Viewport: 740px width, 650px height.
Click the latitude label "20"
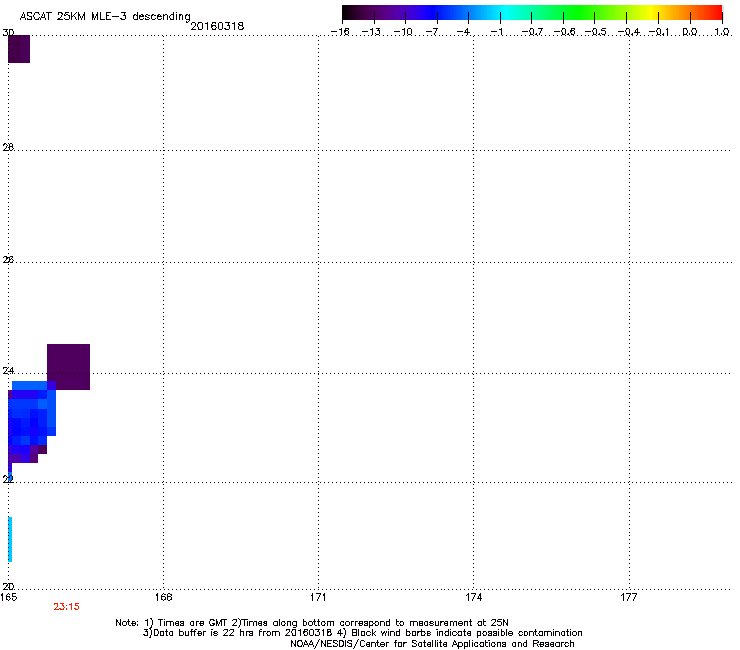pos(8,586)
